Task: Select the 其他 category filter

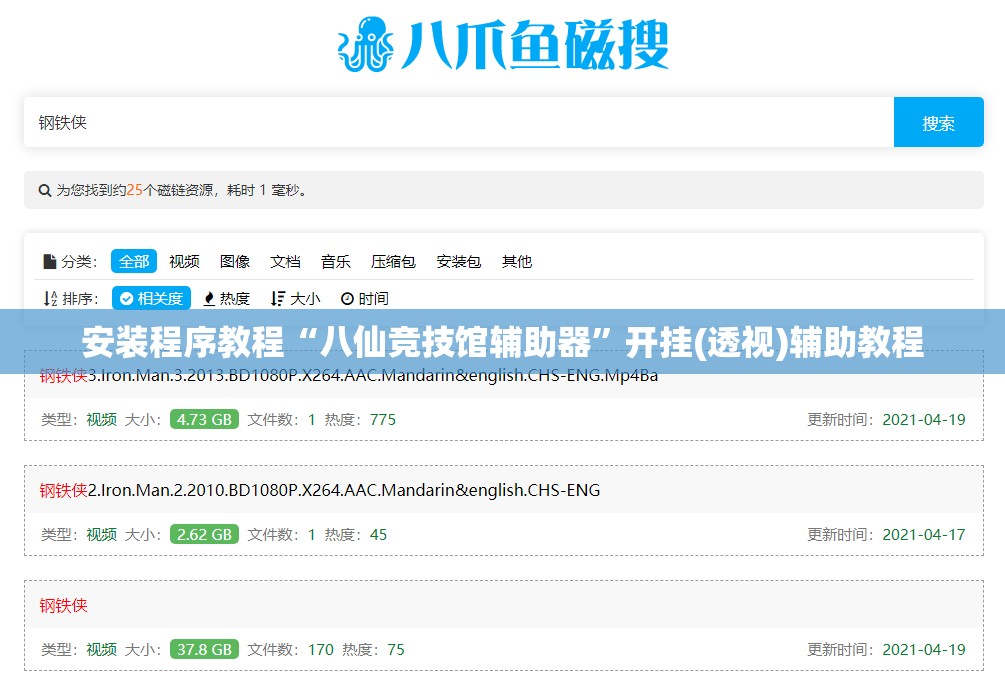Action: coord(517,261)
